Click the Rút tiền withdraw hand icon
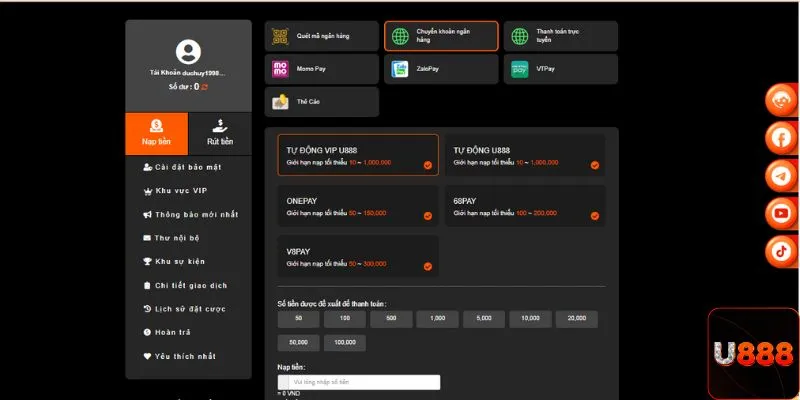Image resolution: width=800 pixels, height=400 pixels. point(220,126)
